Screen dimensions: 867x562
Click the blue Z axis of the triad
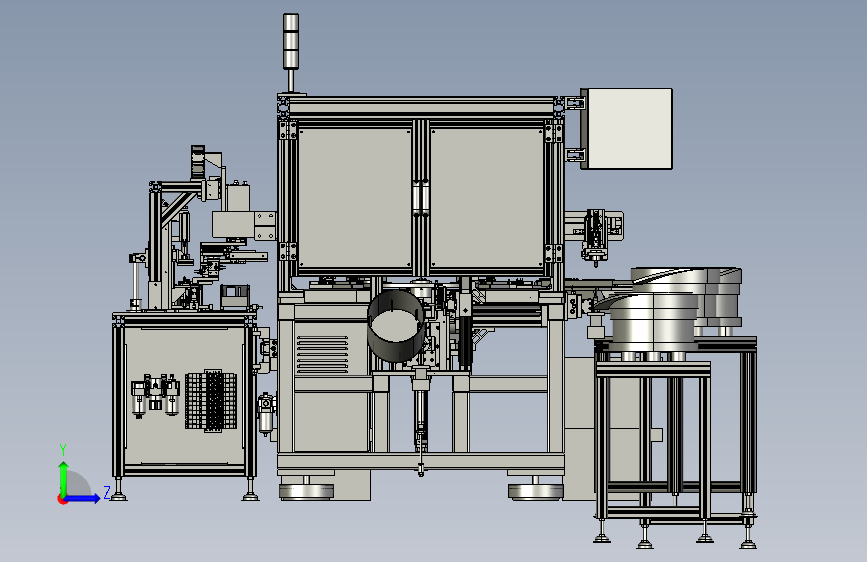click(x=83, y=498)
